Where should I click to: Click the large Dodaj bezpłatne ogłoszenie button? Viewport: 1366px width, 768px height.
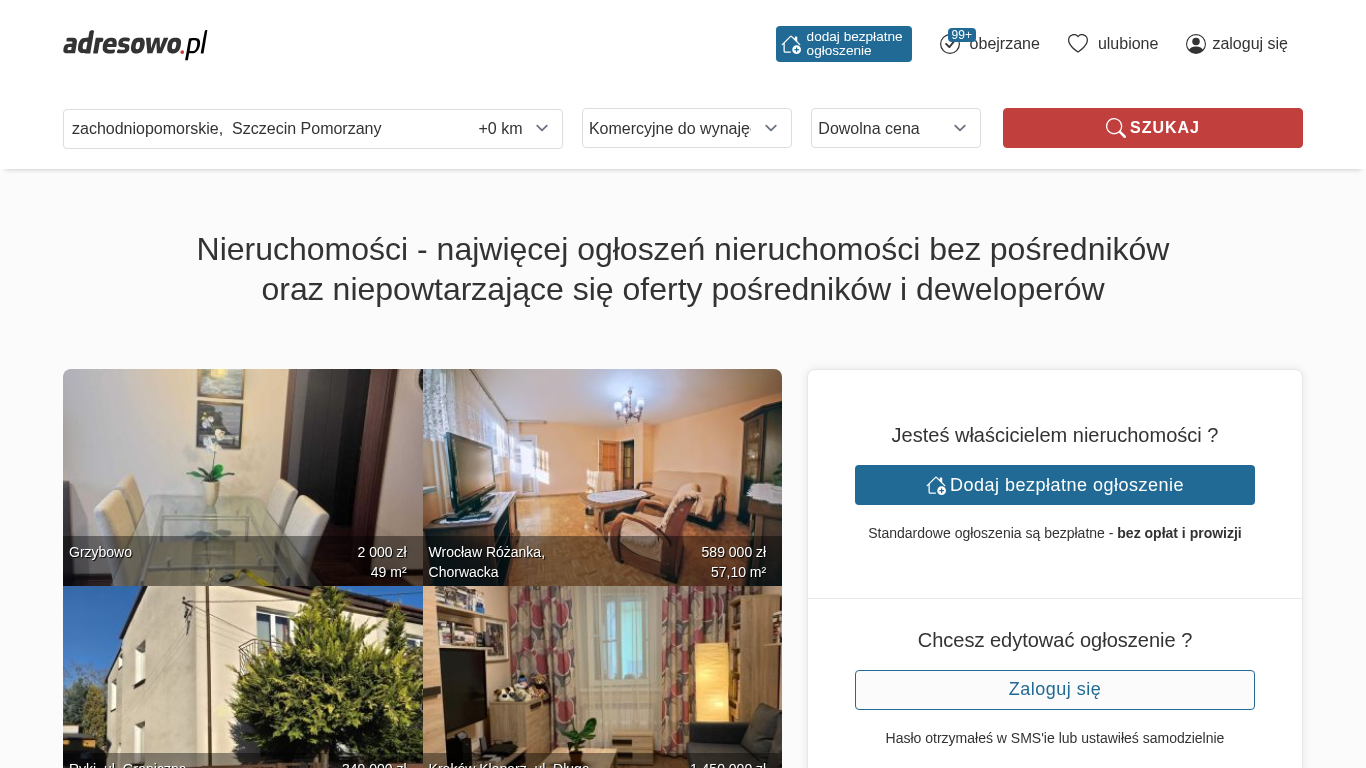click(1055, 485)
